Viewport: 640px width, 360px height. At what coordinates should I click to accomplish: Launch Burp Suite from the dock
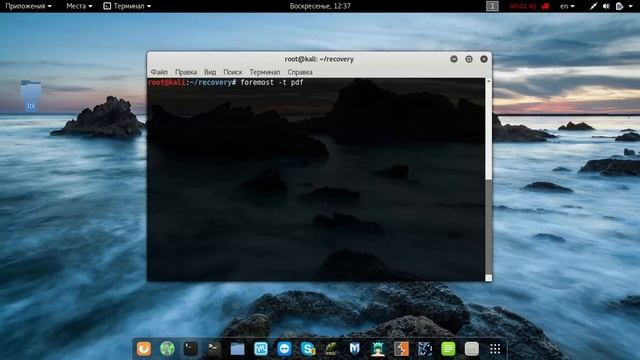pyautogui.click(x=401, y=349)
